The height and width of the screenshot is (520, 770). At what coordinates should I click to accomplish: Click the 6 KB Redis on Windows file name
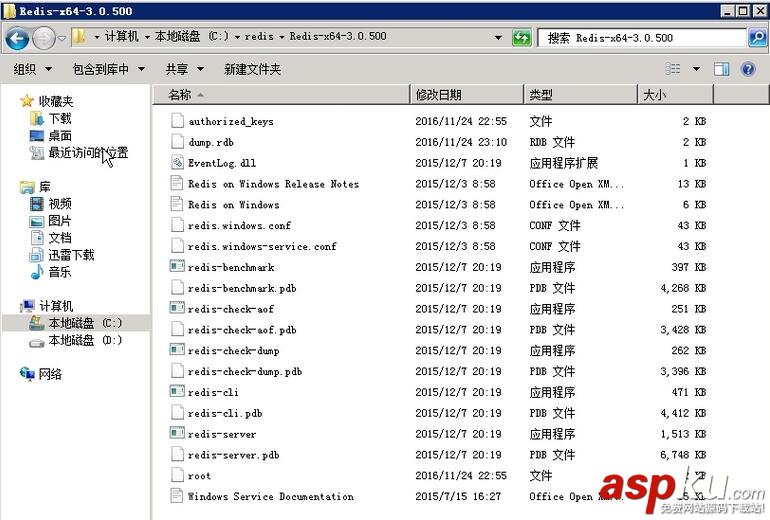[x=234, y=205]
